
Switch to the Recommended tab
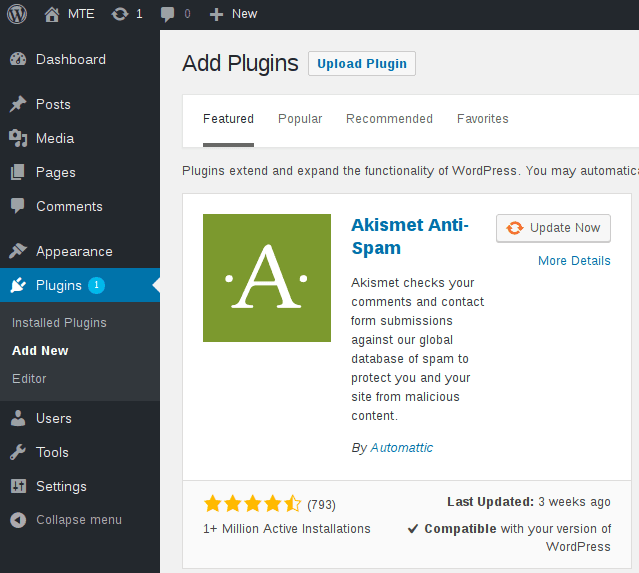(x=389, y=119)
